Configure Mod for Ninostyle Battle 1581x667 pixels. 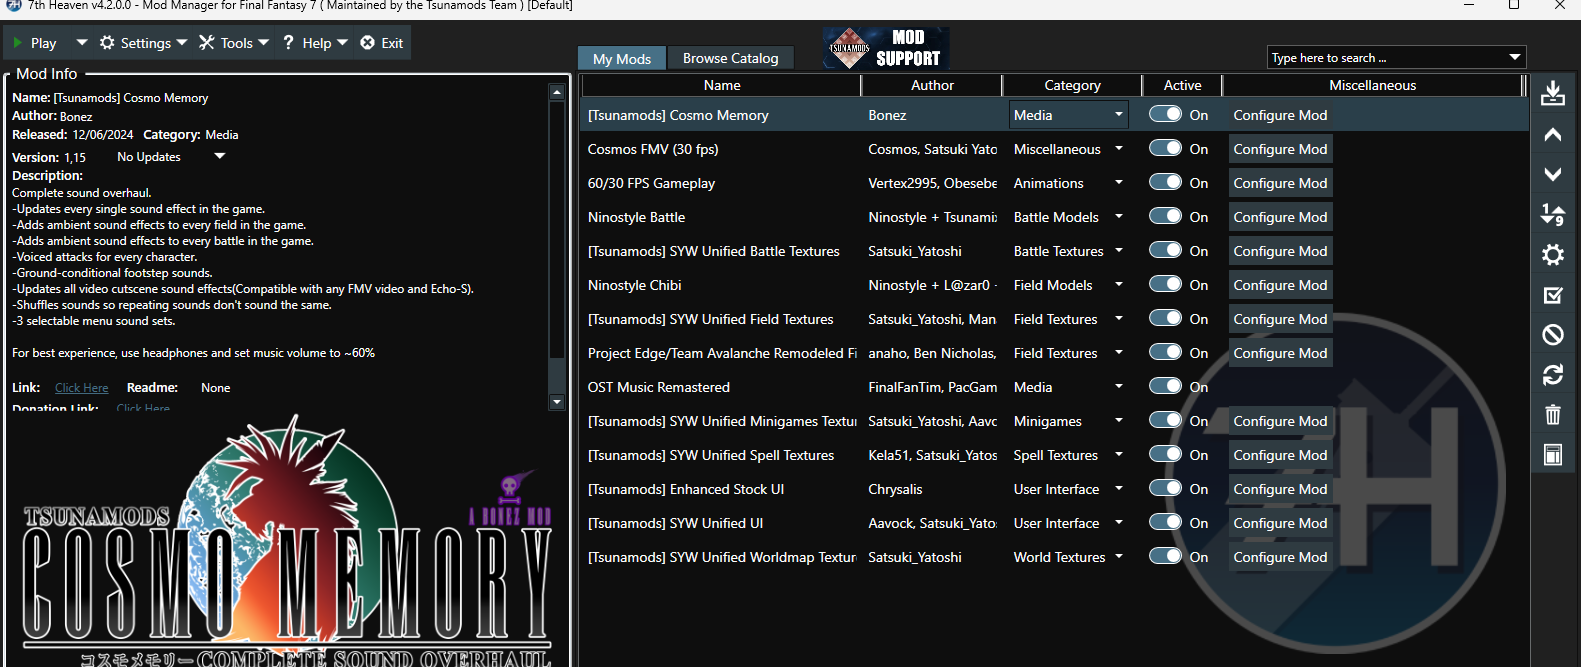pos(1280,217)
